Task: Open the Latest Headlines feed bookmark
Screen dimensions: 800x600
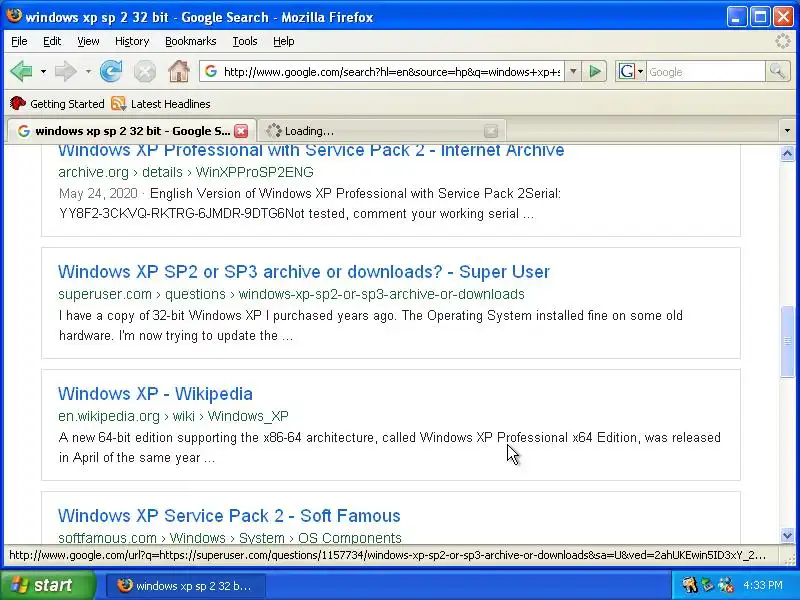Action: point(161,104)
